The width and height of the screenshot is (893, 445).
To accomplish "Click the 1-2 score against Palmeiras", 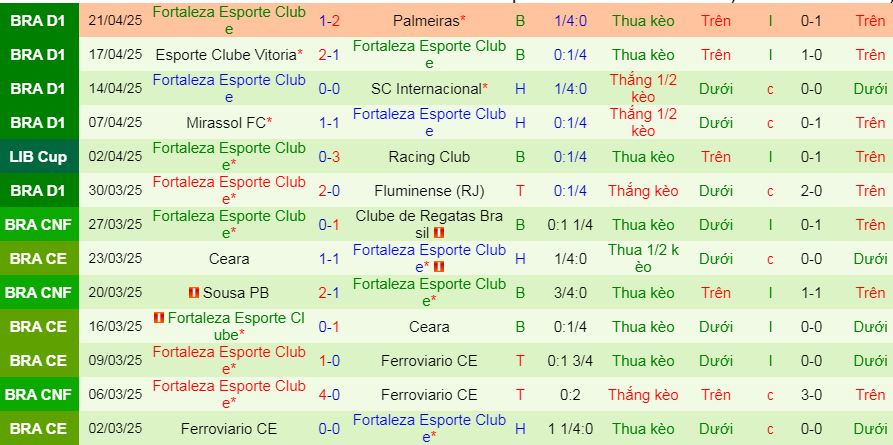I will click(329, 21).
